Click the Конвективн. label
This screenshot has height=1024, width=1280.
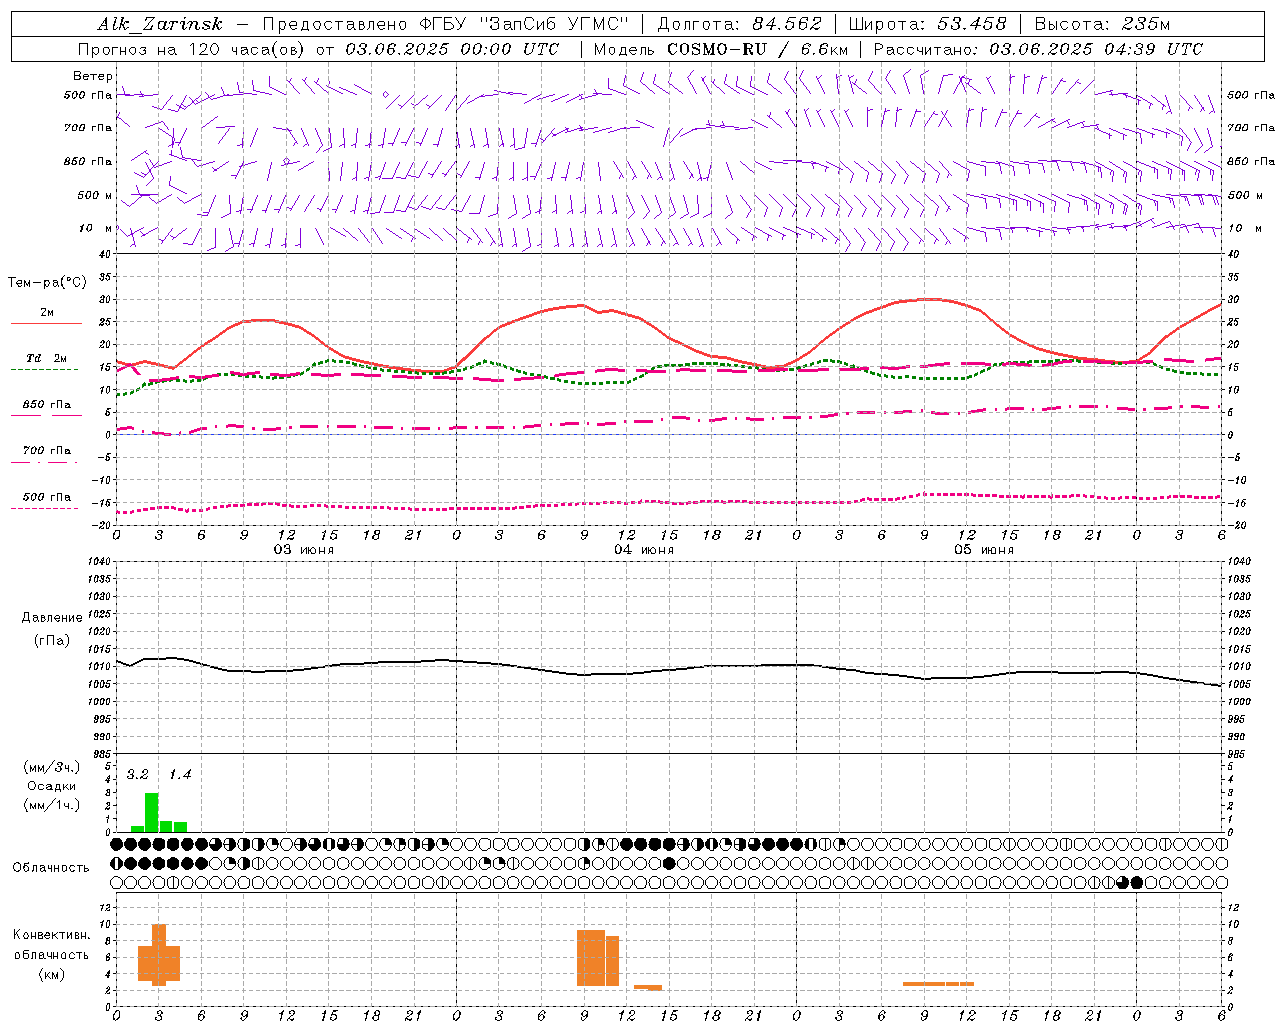point(52,935)
